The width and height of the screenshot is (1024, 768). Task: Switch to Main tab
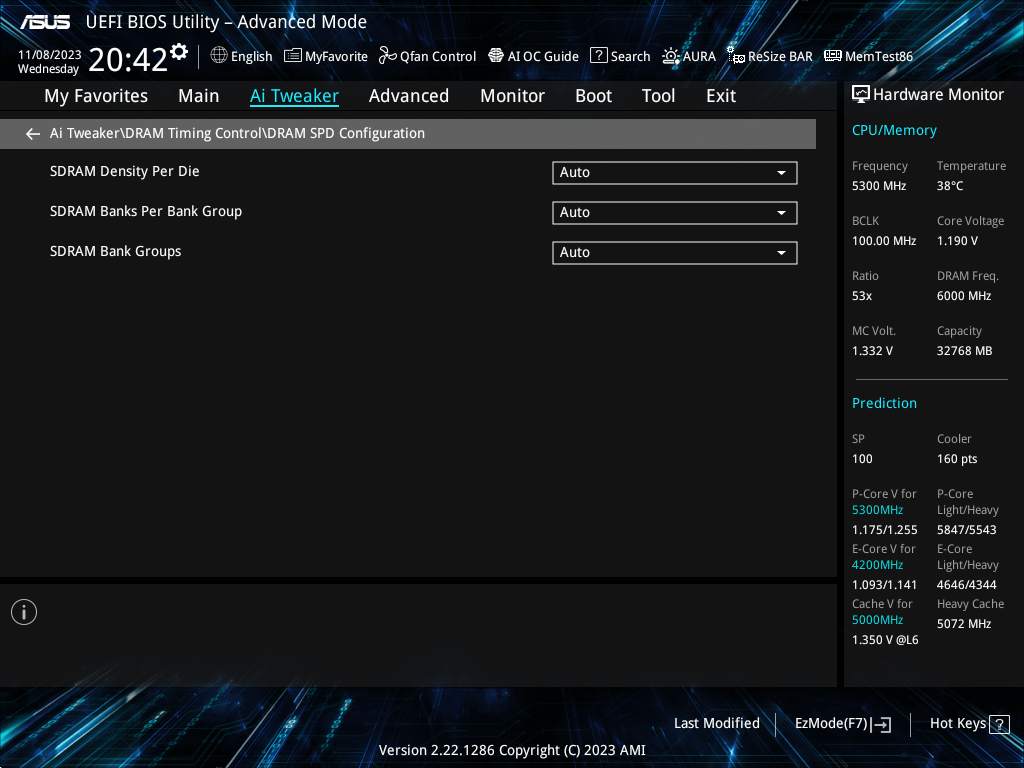point(199,96)
